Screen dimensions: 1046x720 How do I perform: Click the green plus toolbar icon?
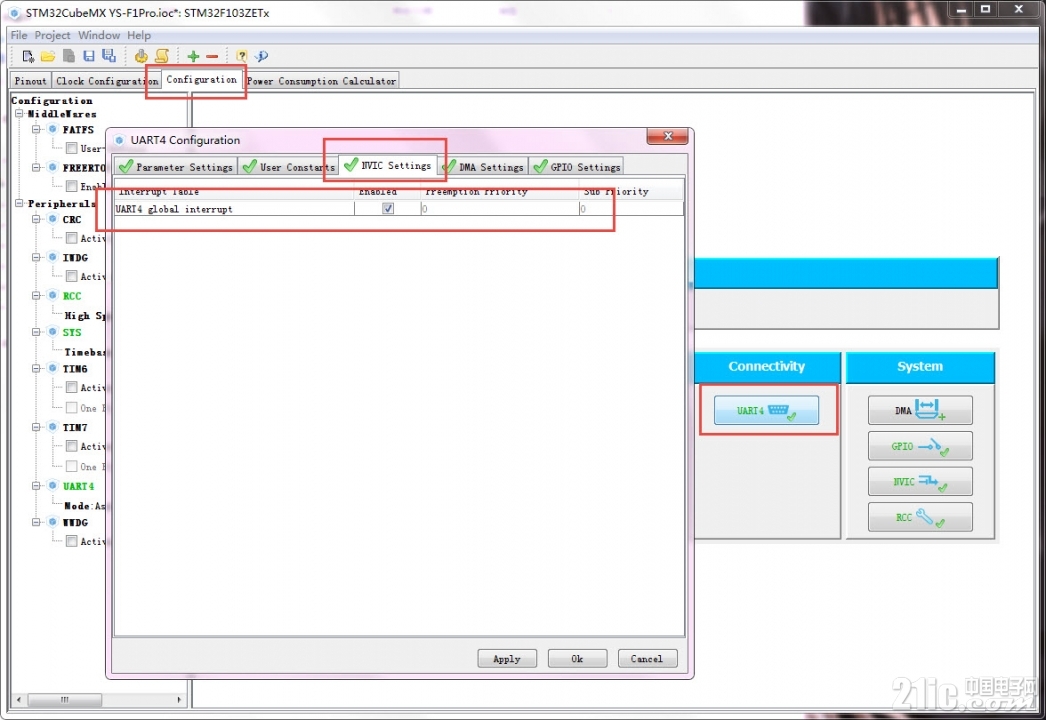tap(193, 56)
